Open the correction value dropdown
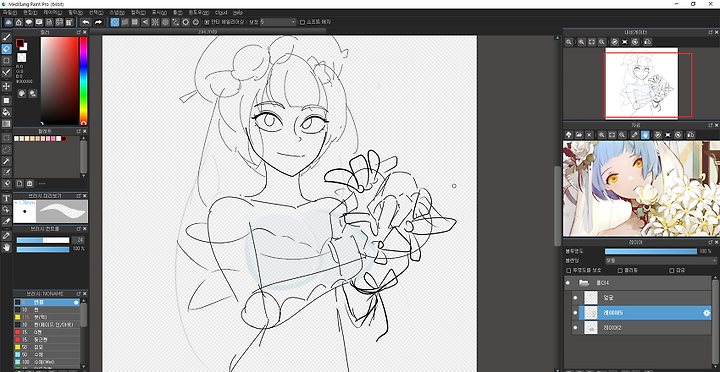Screen dimensions: 720x372 click(278, 22)
